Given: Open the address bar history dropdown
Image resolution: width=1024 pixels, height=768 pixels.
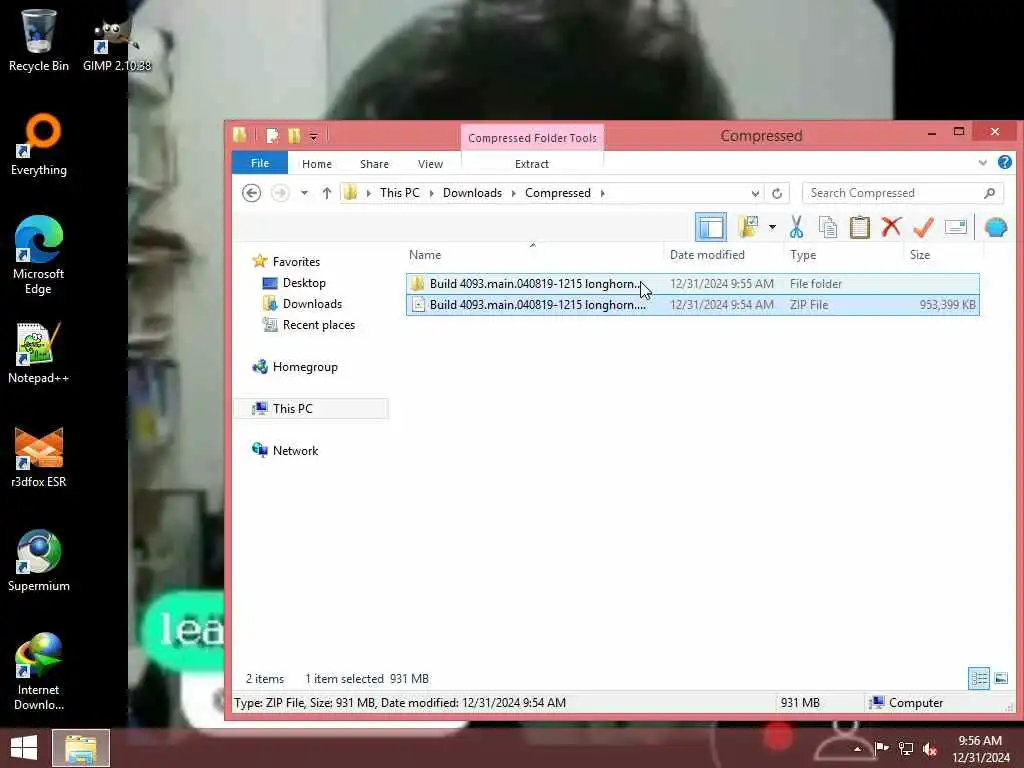Looking at the screenshot, I should (755, 193).
